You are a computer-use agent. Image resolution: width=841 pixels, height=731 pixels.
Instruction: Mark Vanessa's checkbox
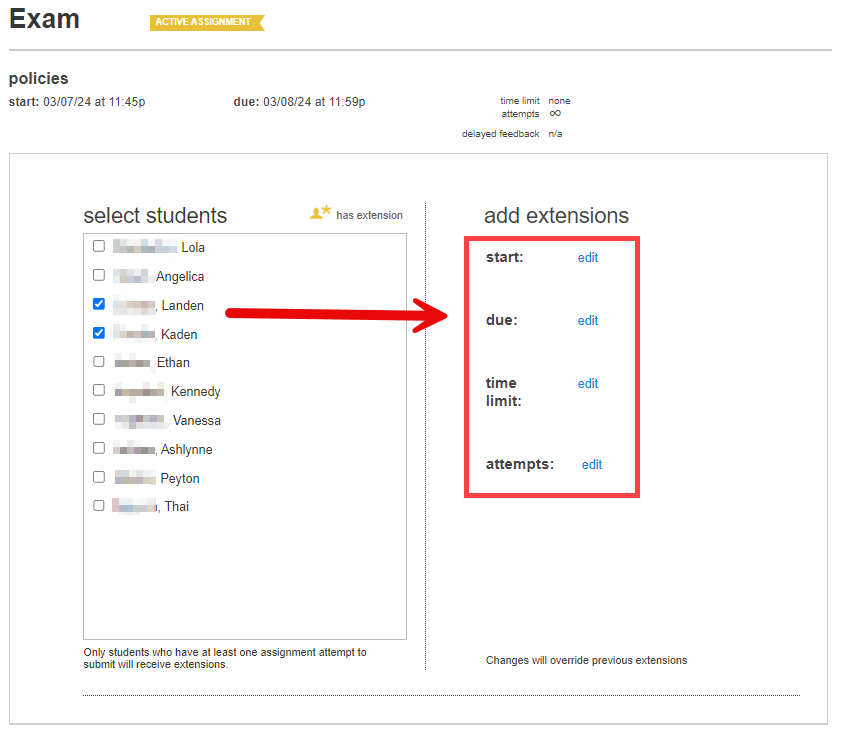[99, 419]
